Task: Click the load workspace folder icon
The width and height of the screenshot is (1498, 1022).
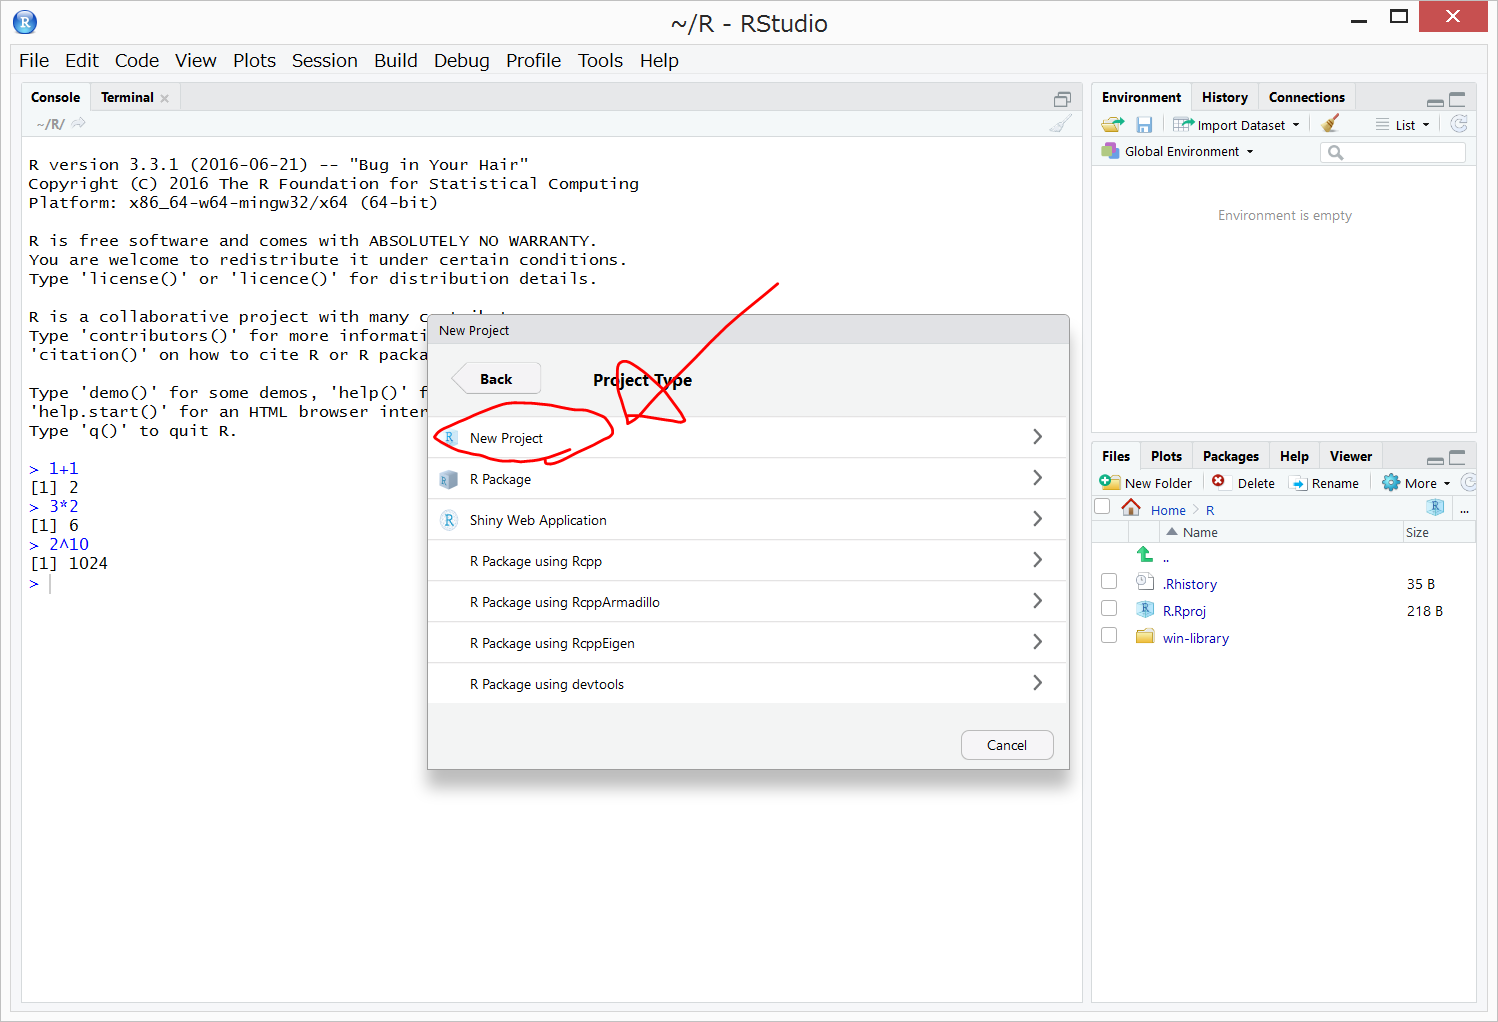Action: tap(1112, 125)
